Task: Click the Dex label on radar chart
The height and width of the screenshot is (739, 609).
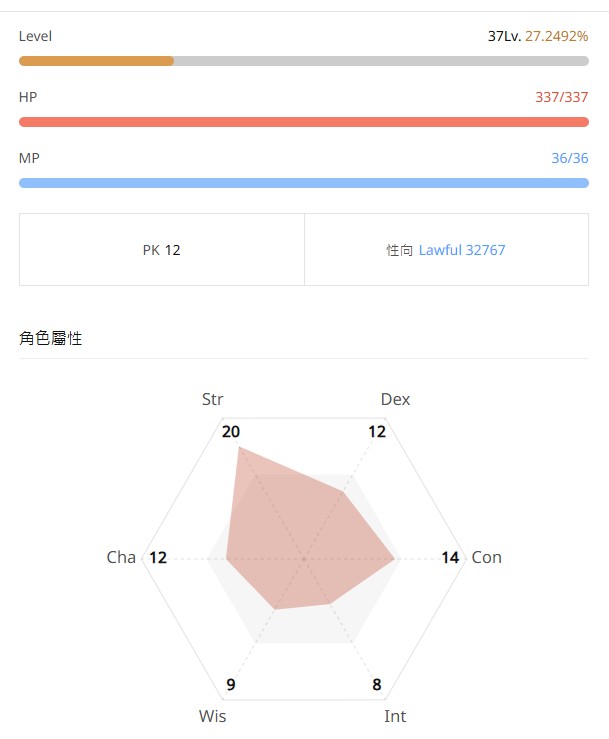Action: point(395,399)
